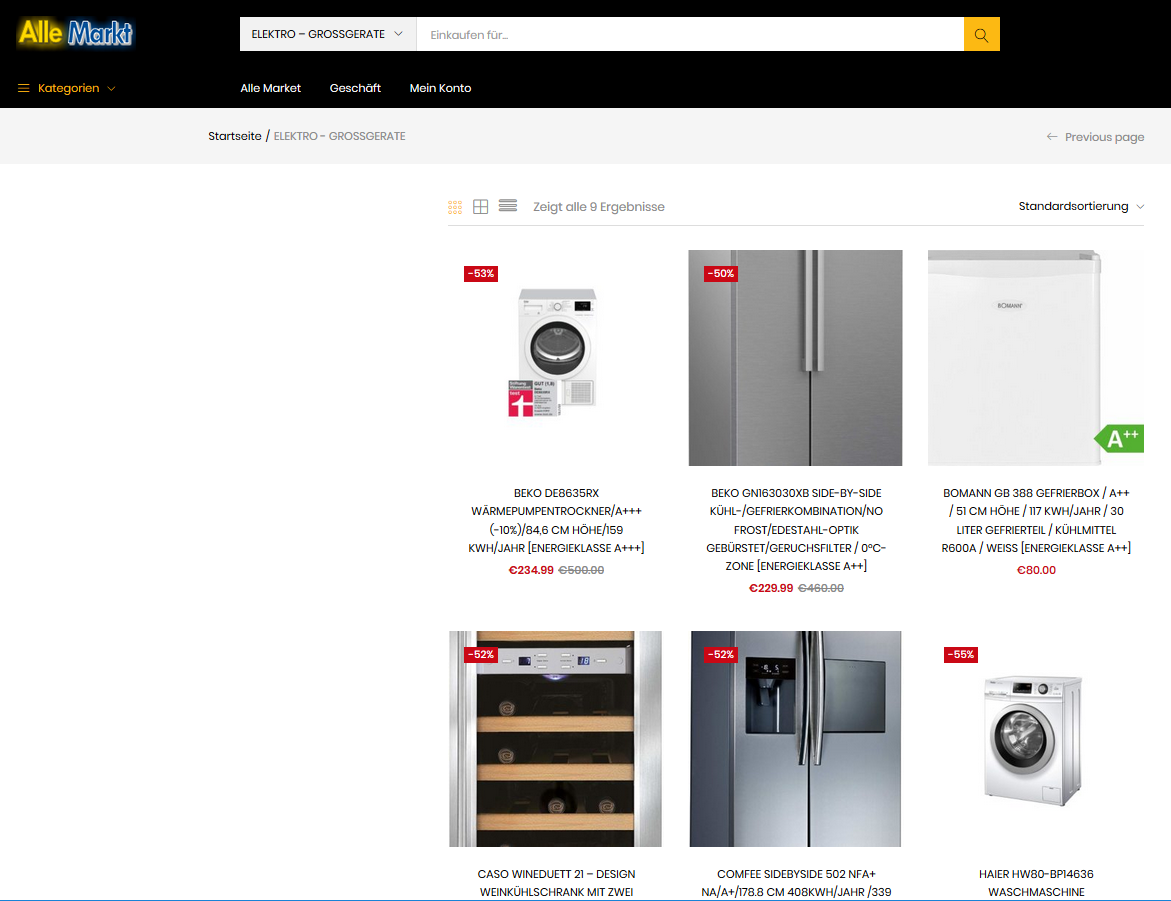Screen dimensions: 1171x901
Task: Open the Geschäft menu item
Action: coord(355,88)
